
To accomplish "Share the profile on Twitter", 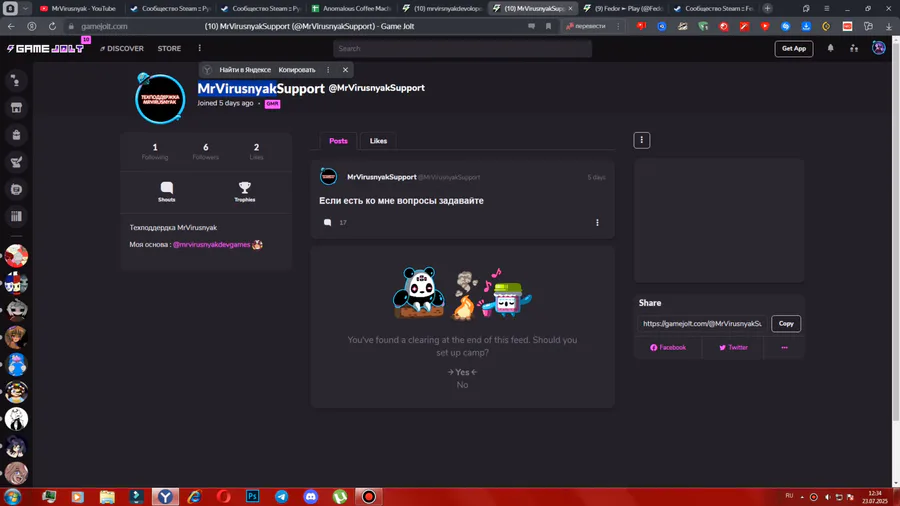I will click(x=733, y=348).
